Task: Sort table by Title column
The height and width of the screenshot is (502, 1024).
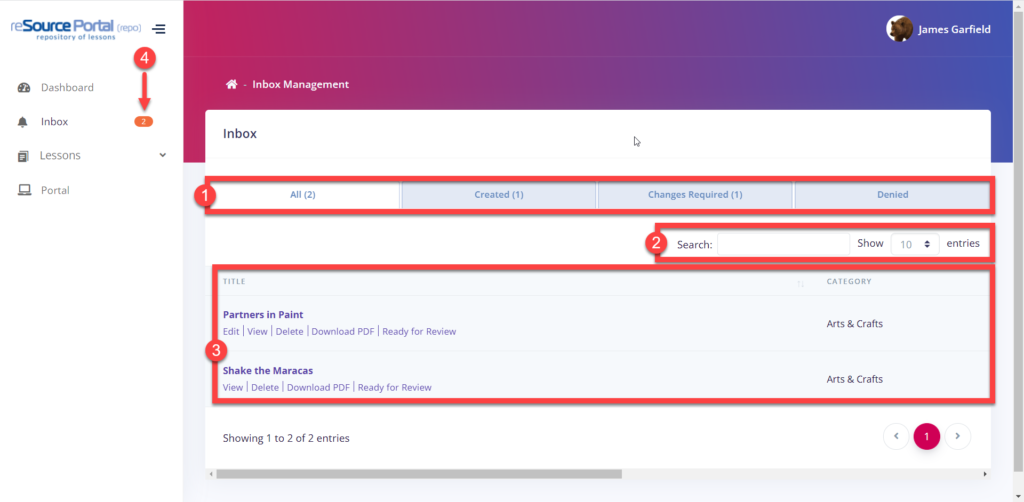Action: pyautogui.click(x=234, y=282)
